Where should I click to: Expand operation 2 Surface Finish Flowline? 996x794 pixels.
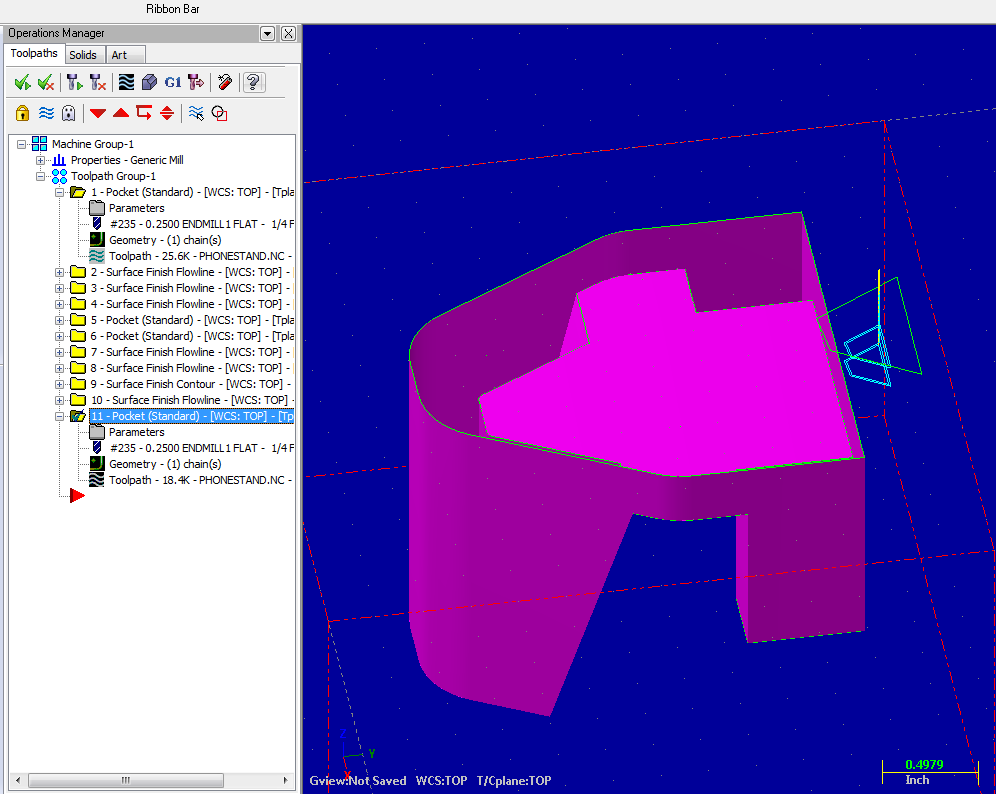(59, 272)
